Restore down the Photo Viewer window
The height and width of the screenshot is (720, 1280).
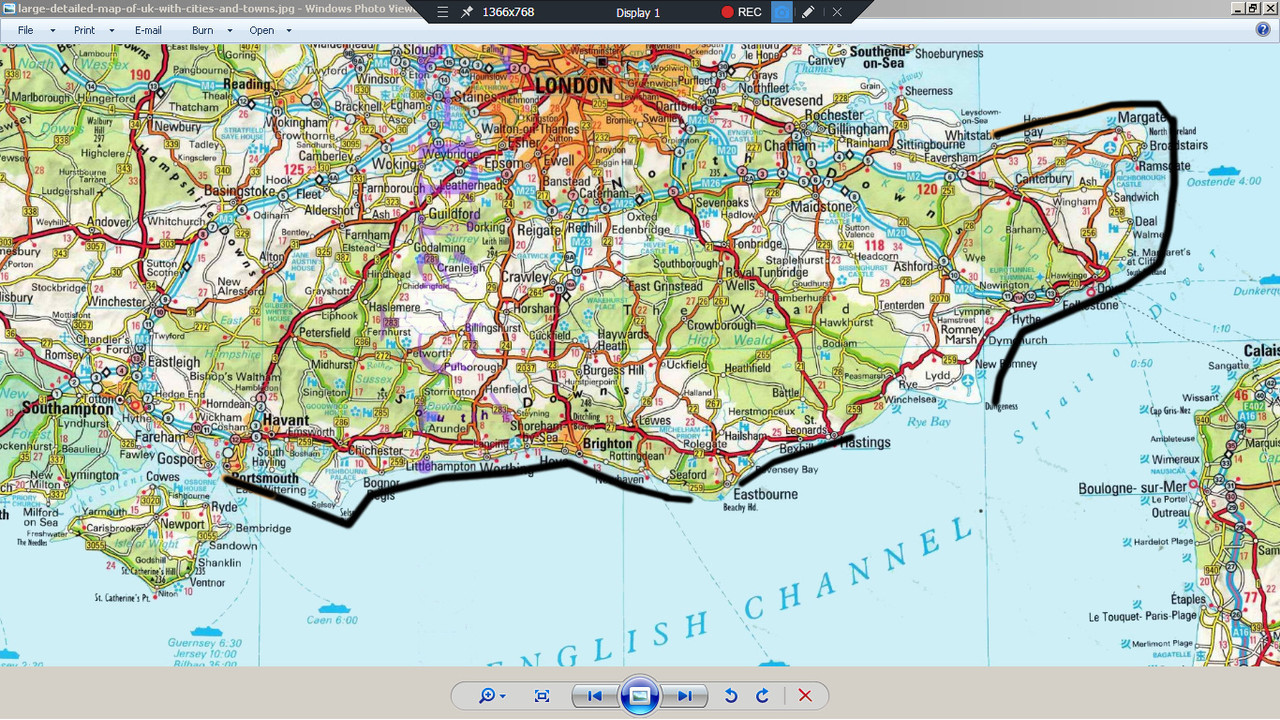(x=1253, y=8)
